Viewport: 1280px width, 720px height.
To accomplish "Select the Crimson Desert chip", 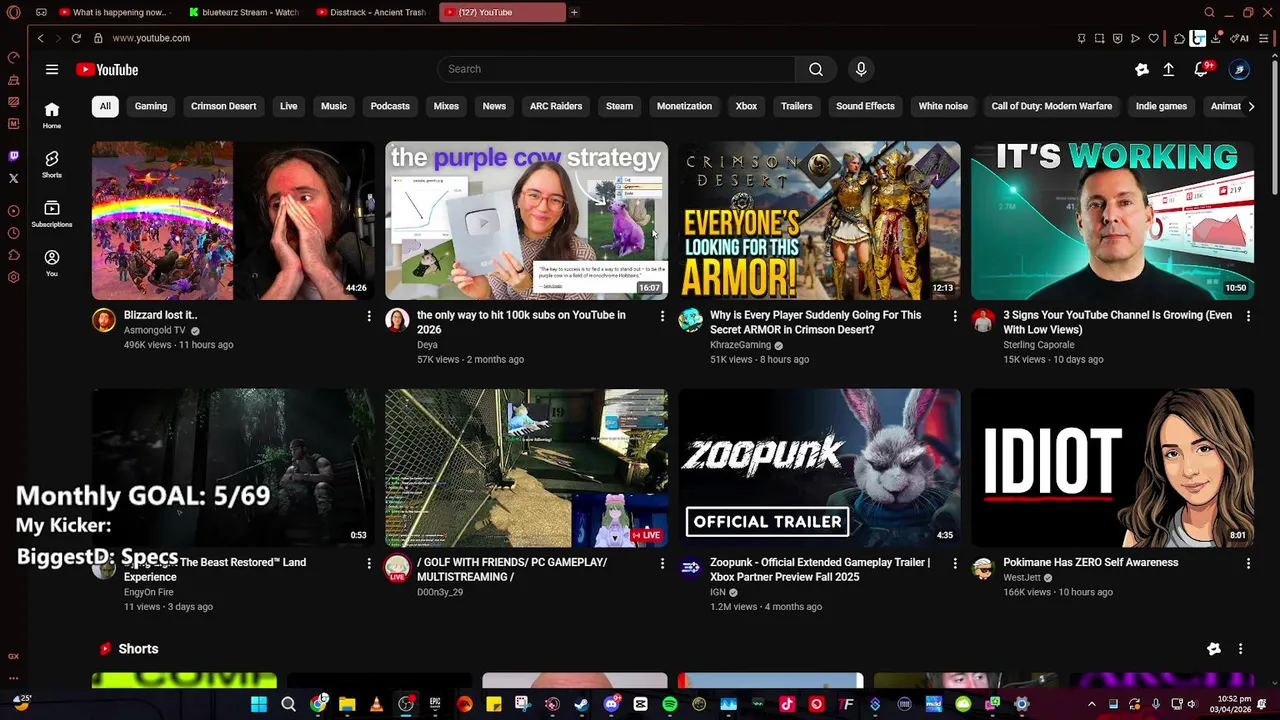I will coord(223,106).
